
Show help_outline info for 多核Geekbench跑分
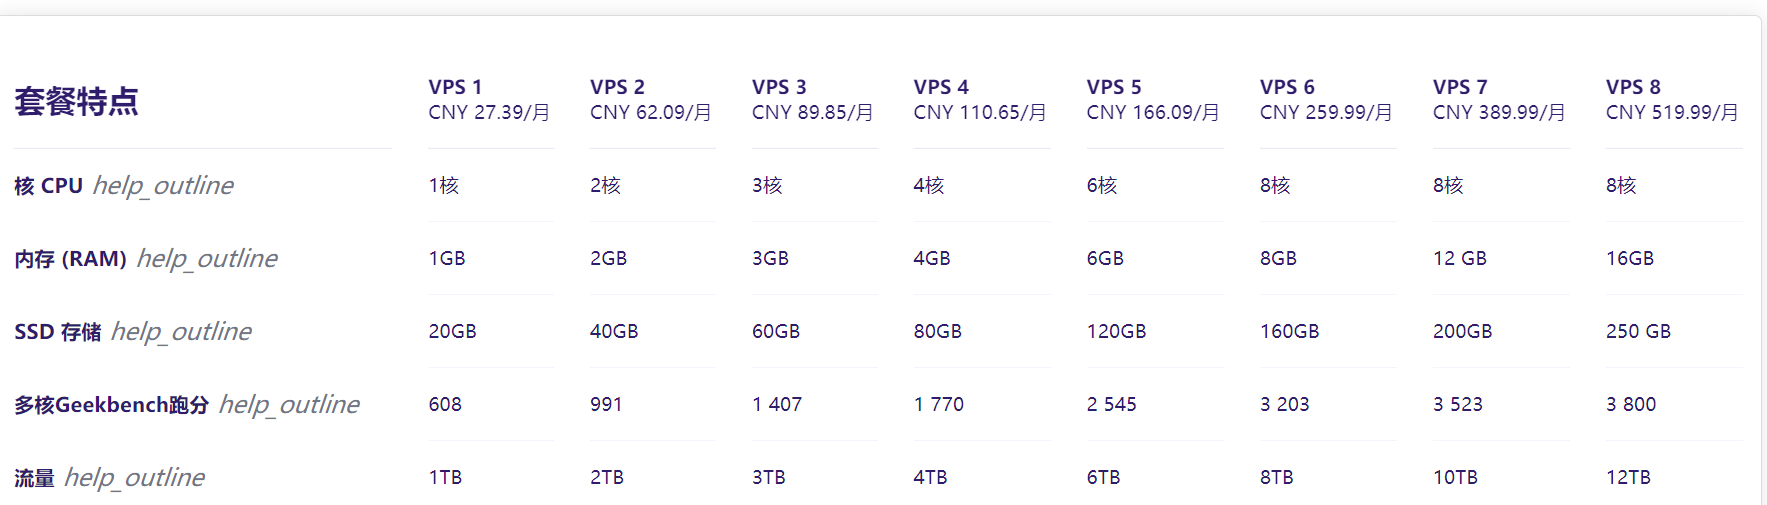click(289, 405)
